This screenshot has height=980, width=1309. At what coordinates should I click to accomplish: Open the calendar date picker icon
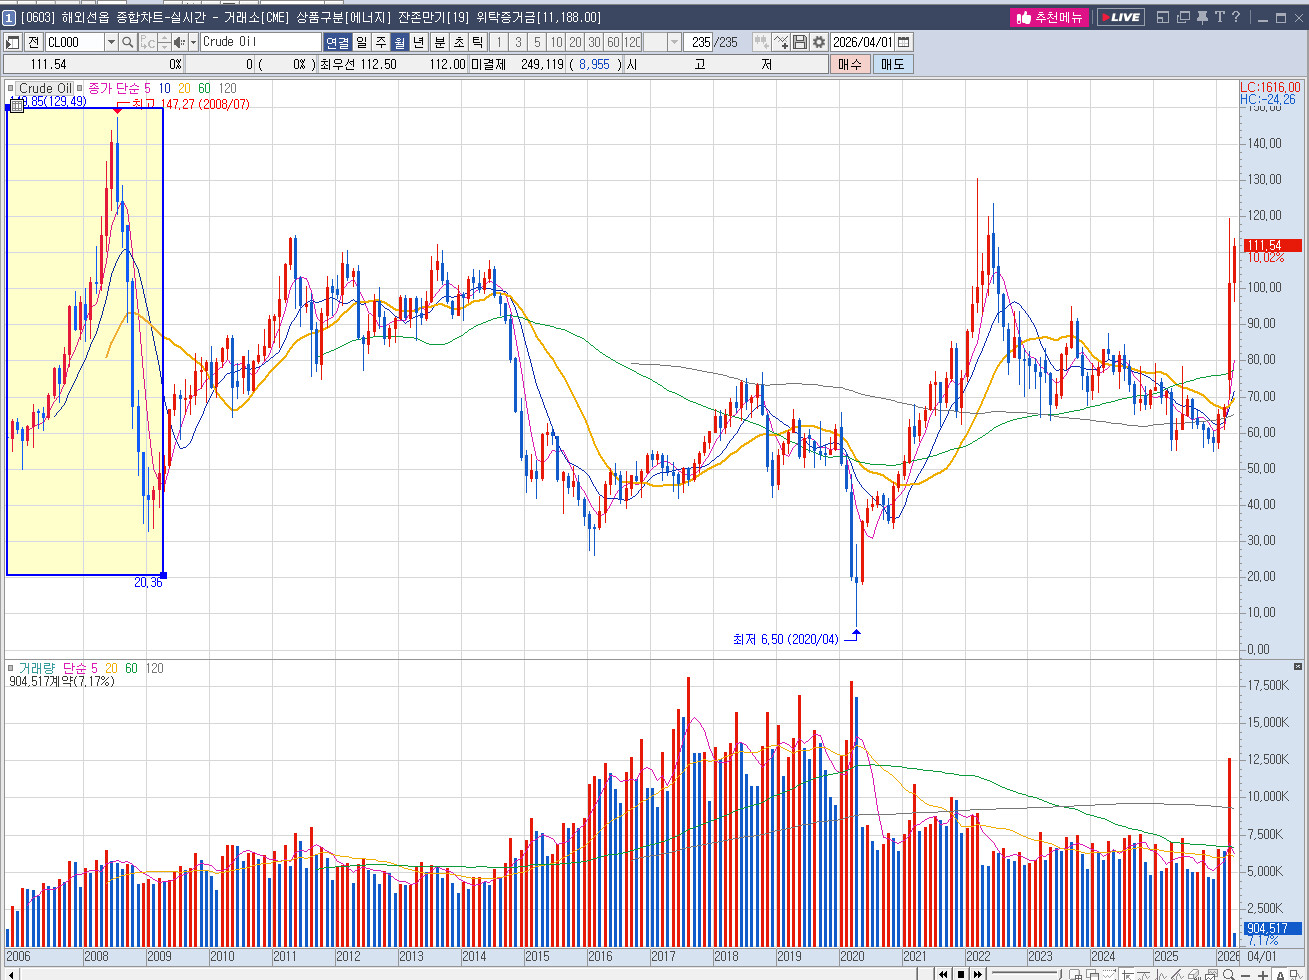[x=904, y=42]
